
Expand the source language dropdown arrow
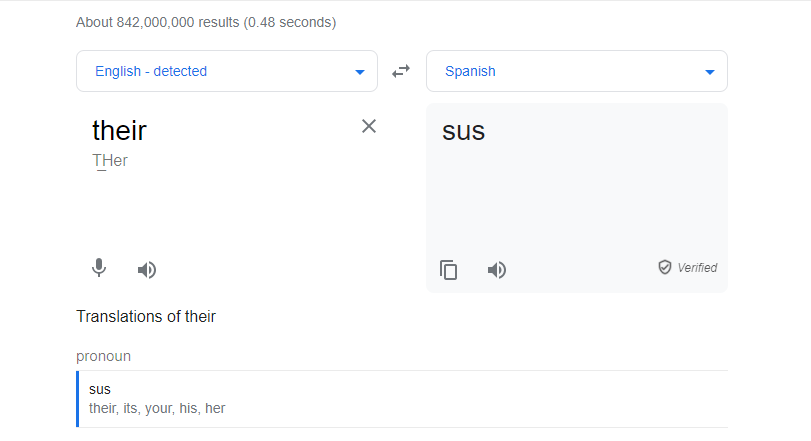pos(360,72)
